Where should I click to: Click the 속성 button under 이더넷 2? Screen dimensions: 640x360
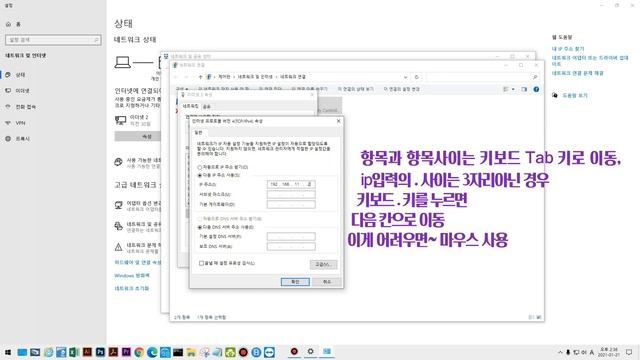(138, 136)
